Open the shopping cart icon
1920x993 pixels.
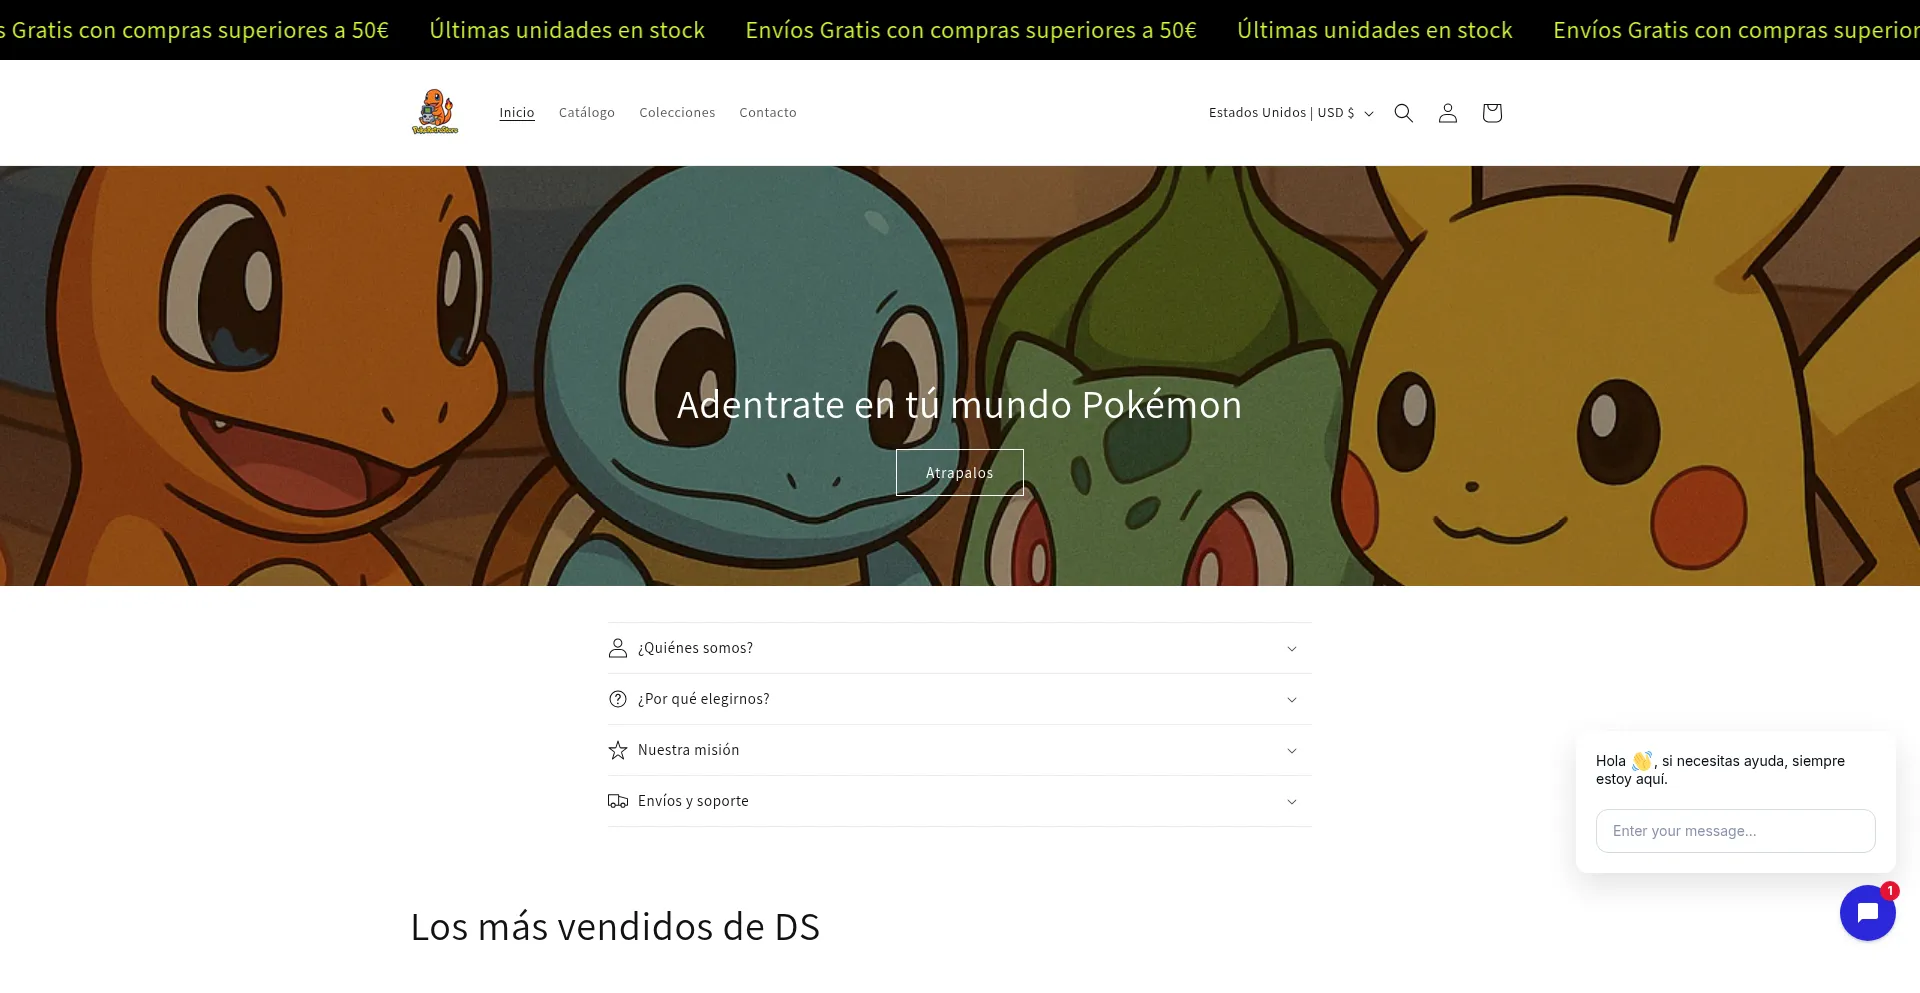1491,113
